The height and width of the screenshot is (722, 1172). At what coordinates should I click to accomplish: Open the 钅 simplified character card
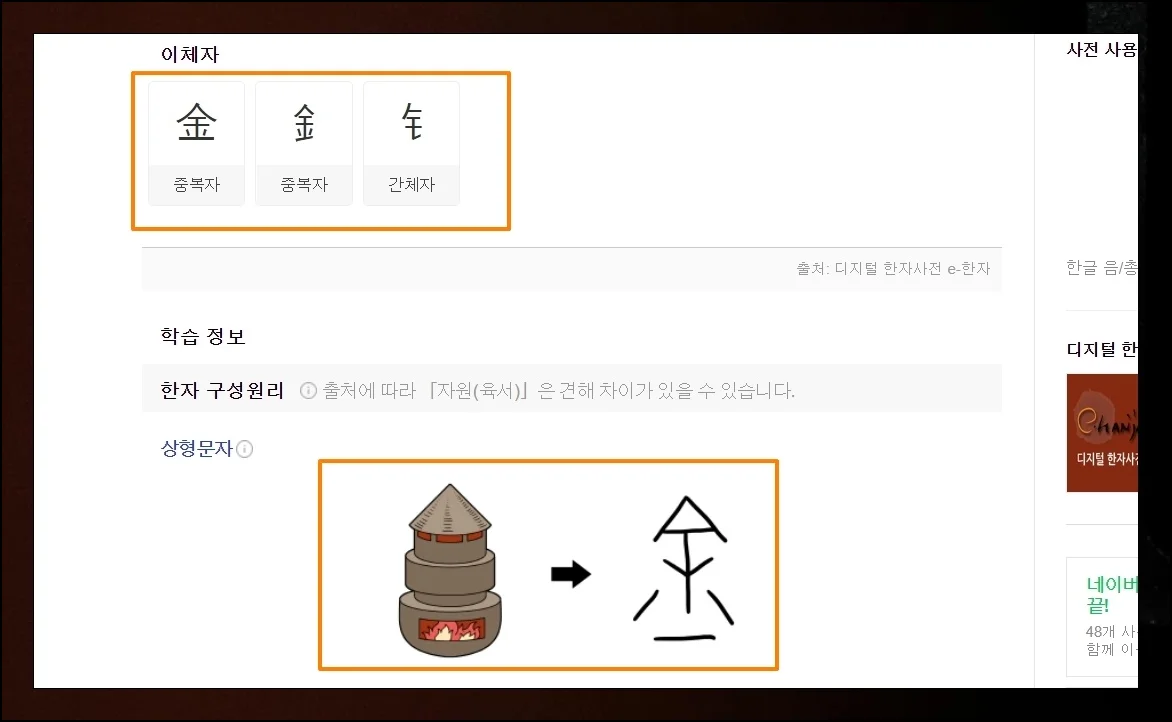click(411, 143)
